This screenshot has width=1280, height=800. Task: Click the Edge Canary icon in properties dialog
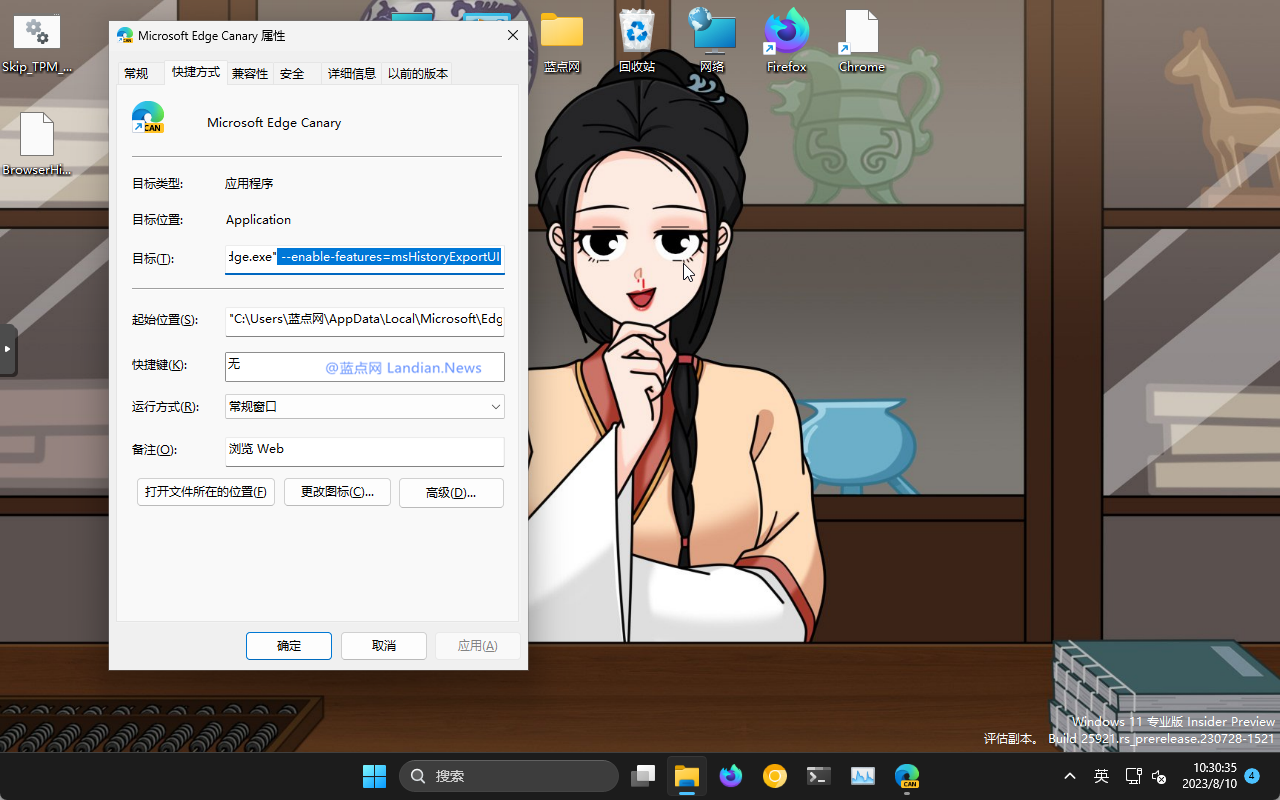(x=148, y=118)
